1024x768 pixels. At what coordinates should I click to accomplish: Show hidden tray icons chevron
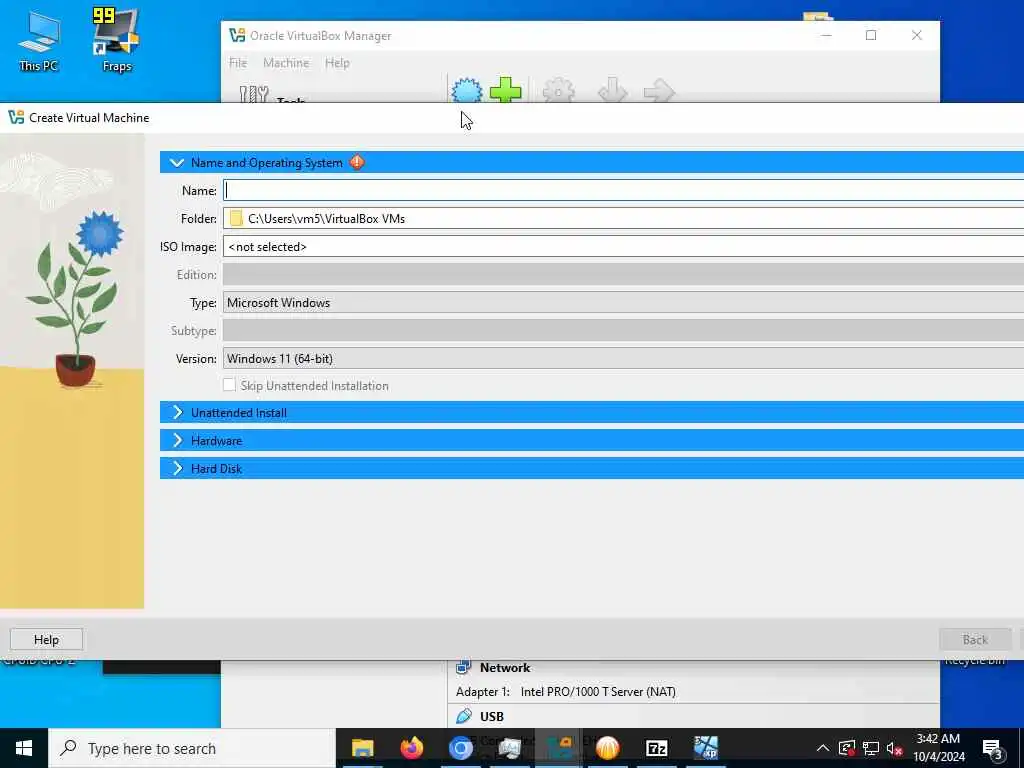823,748
